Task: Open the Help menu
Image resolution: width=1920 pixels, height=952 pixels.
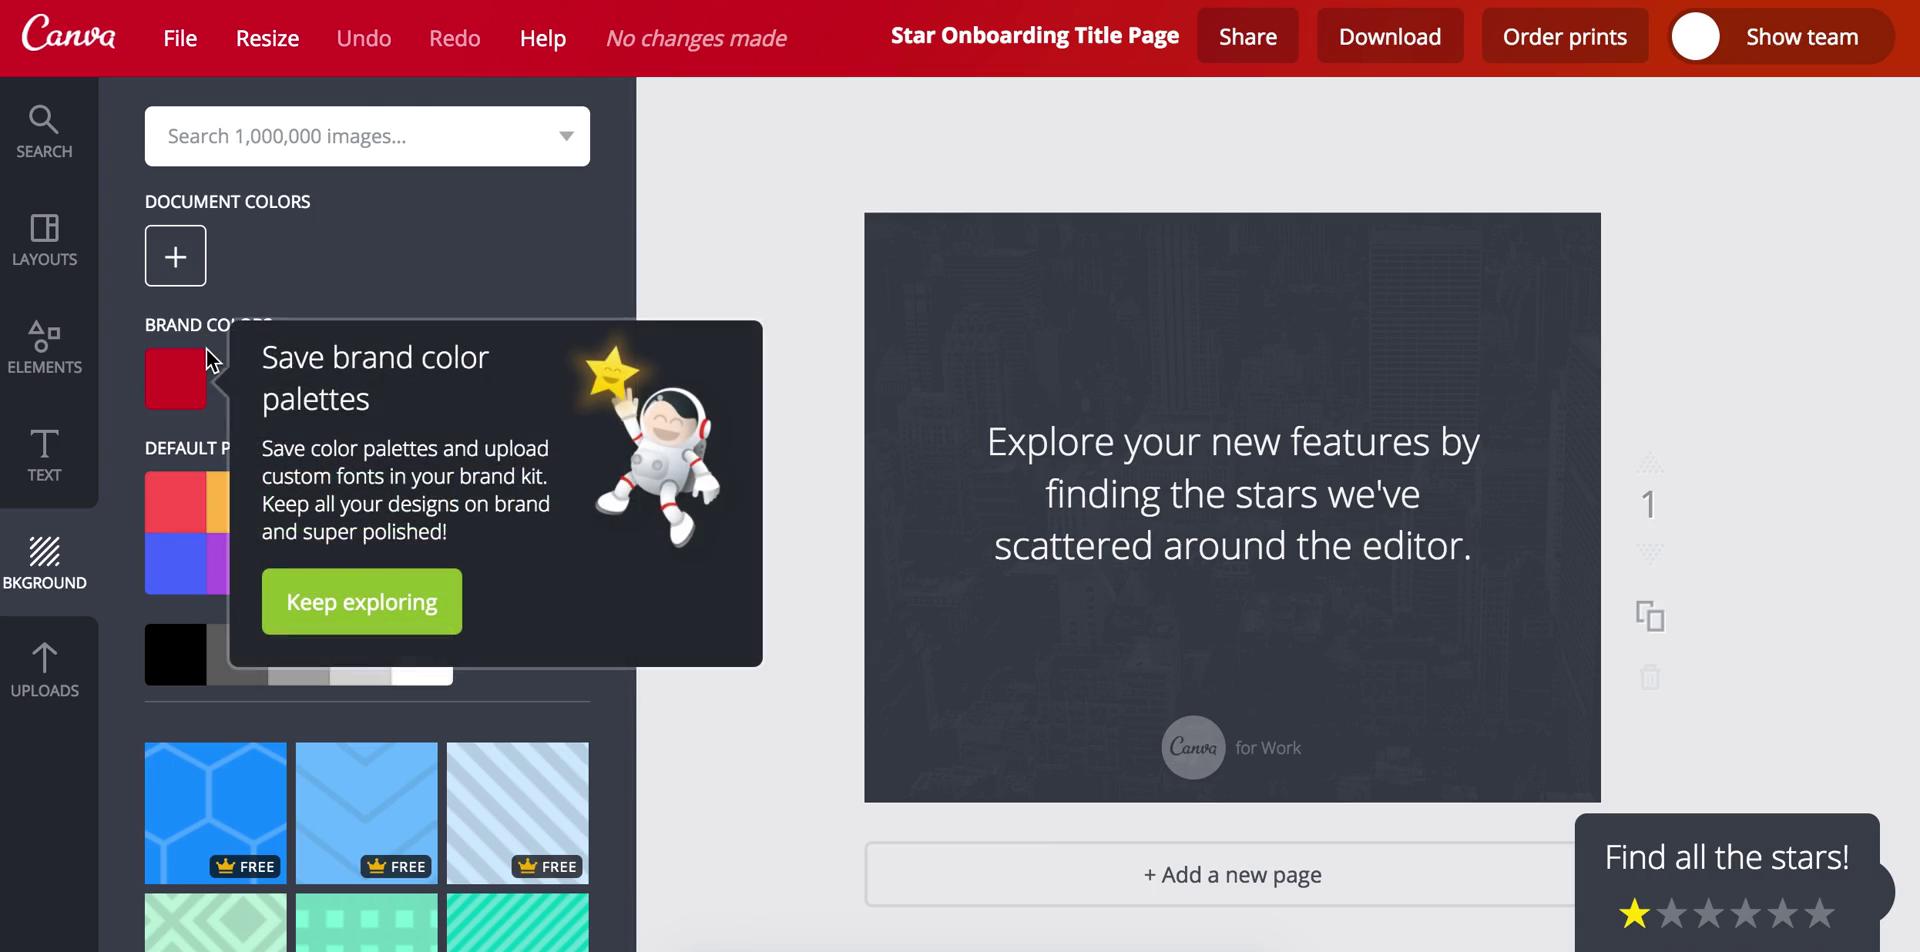Action: point(543,38)
